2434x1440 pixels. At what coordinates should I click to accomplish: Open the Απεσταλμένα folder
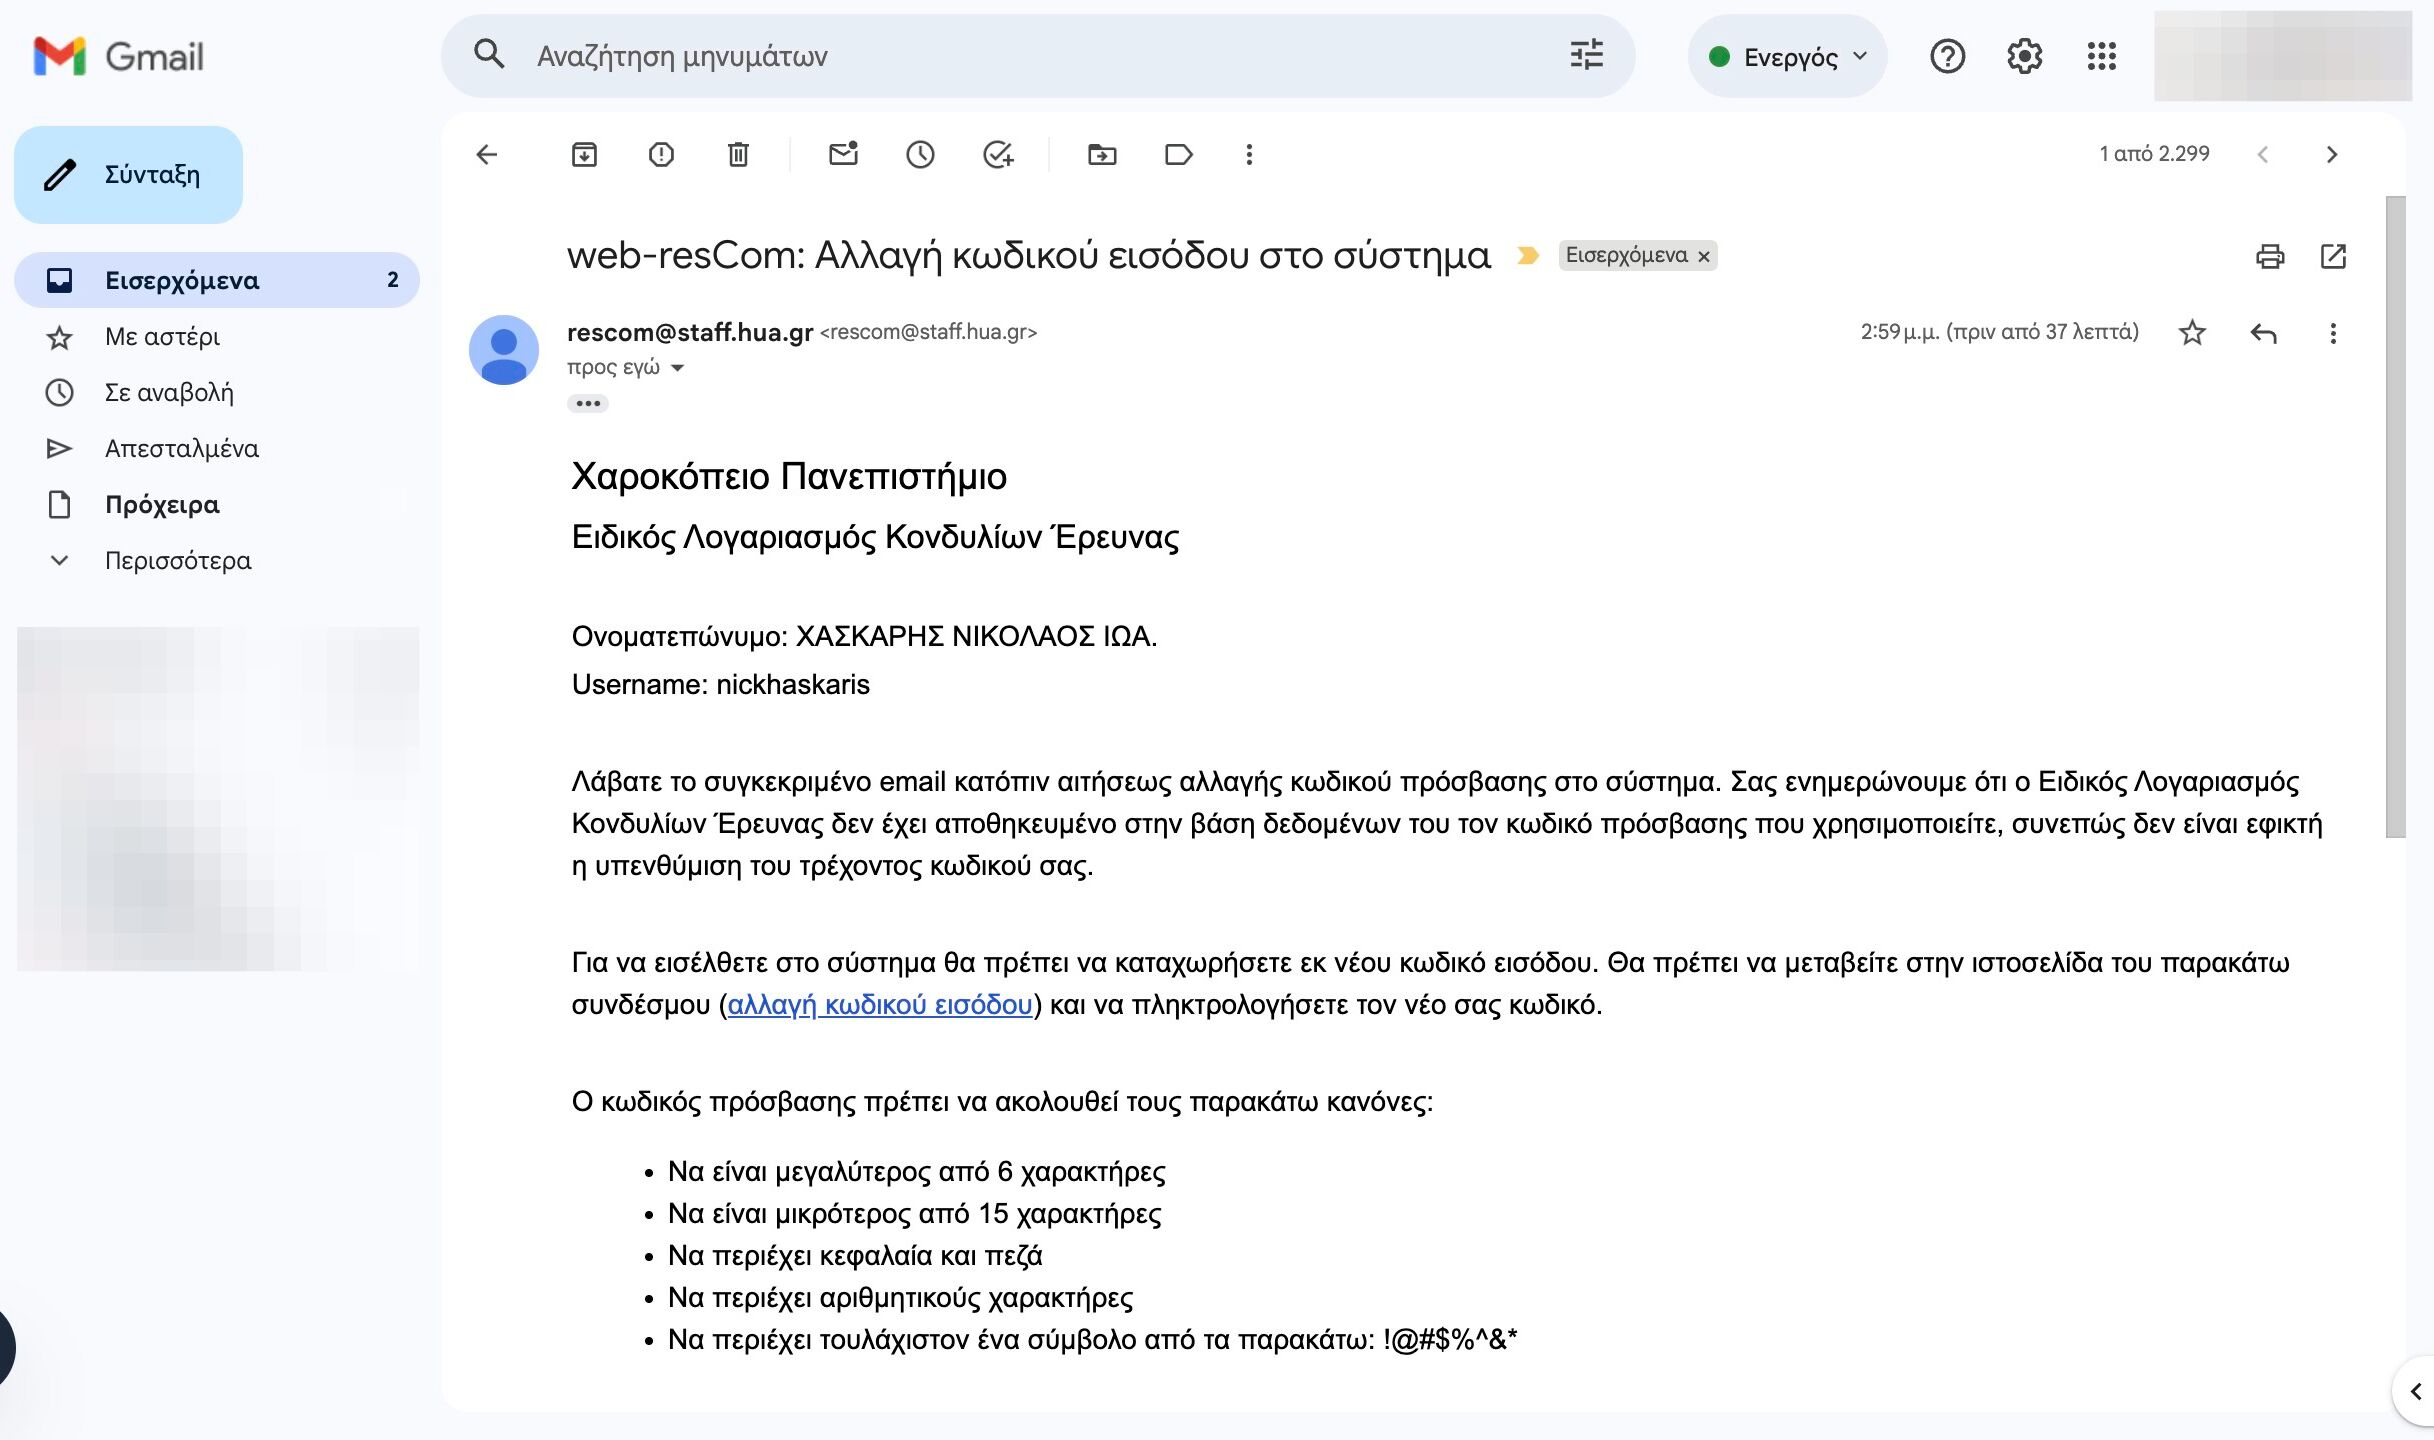182,448
